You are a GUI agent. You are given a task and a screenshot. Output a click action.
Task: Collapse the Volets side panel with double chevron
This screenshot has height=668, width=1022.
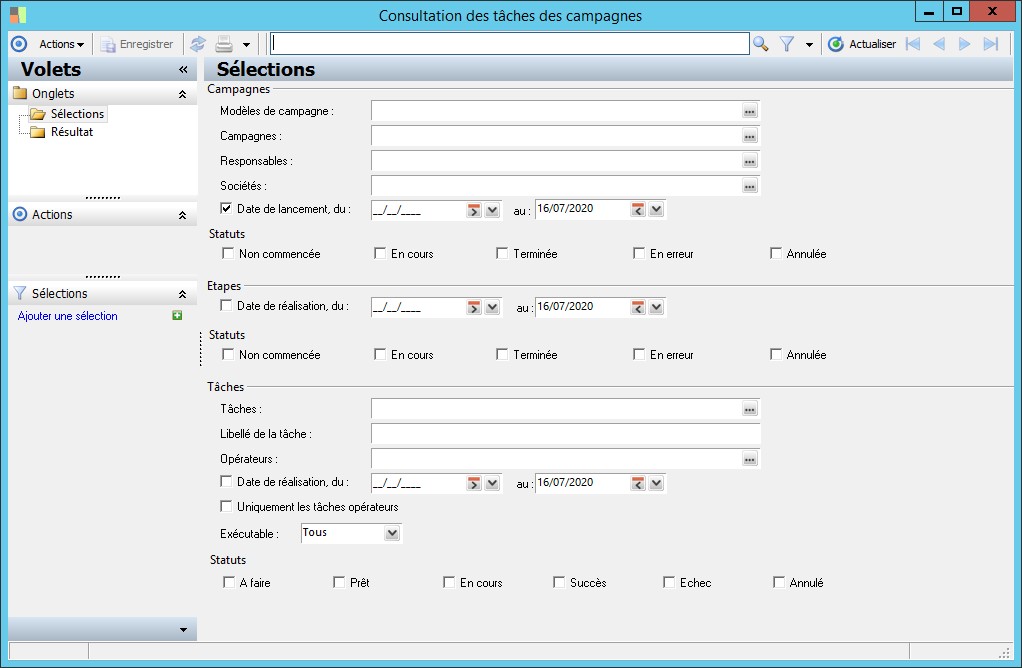183,70
